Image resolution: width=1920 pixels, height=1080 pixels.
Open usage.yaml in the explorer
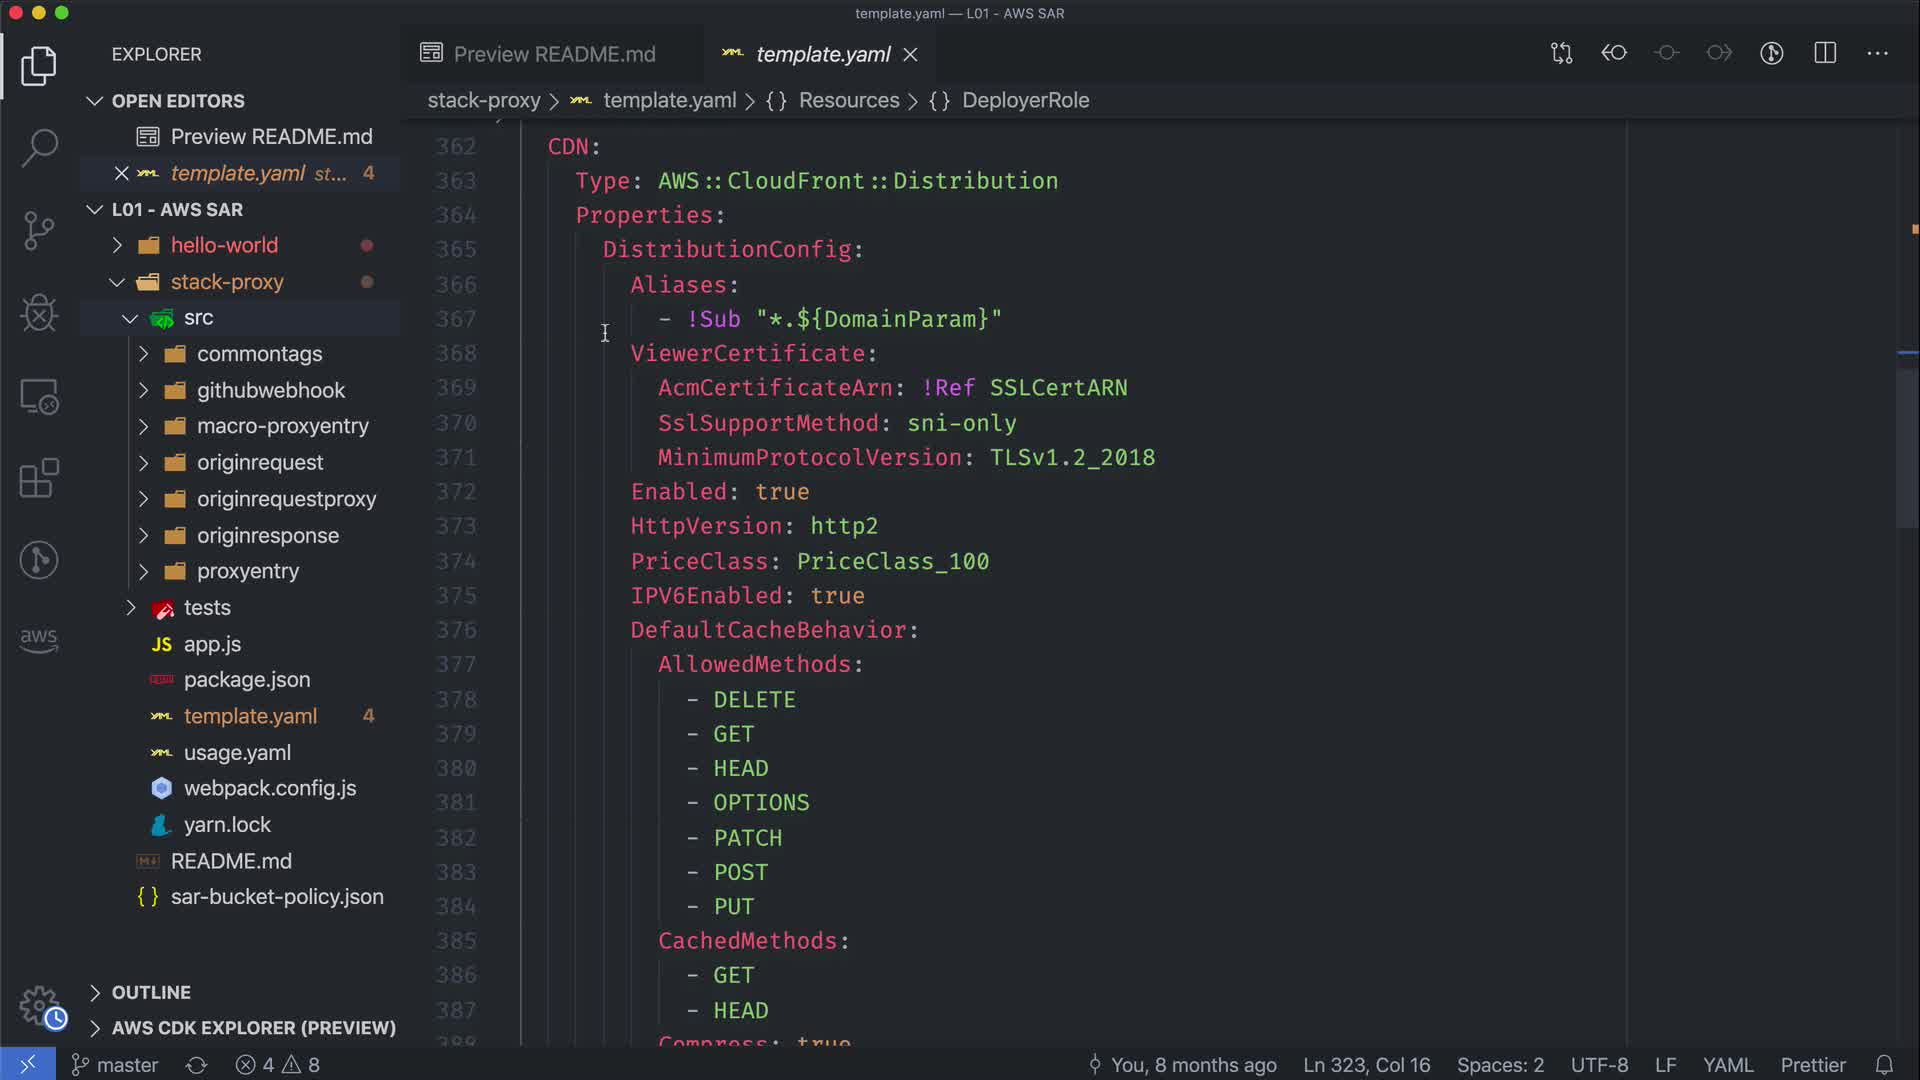pyautogui.click(x=237, y=752)
